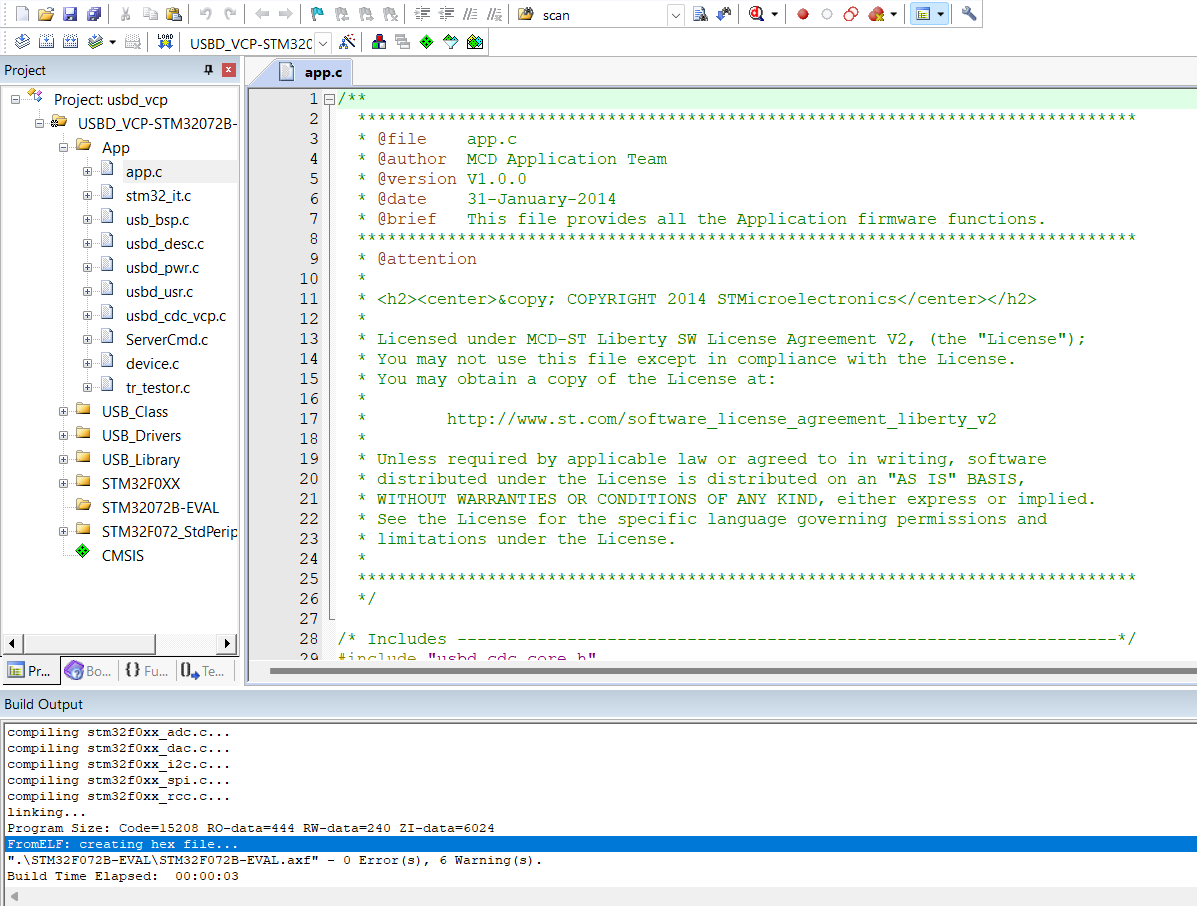Build the target with the build icon
Image resolution: width=1197 pixels, height=906 pixels.
coord(47,42)
